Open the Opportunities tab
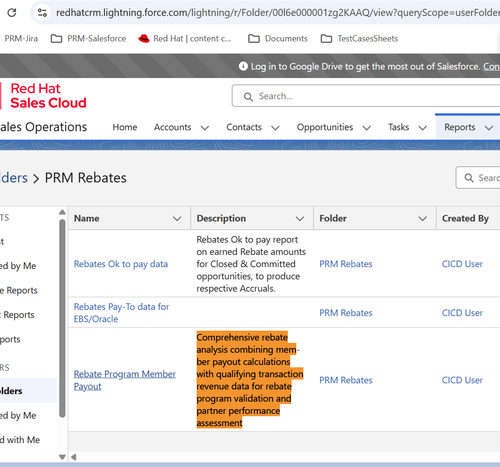 [x=325, y=127]
